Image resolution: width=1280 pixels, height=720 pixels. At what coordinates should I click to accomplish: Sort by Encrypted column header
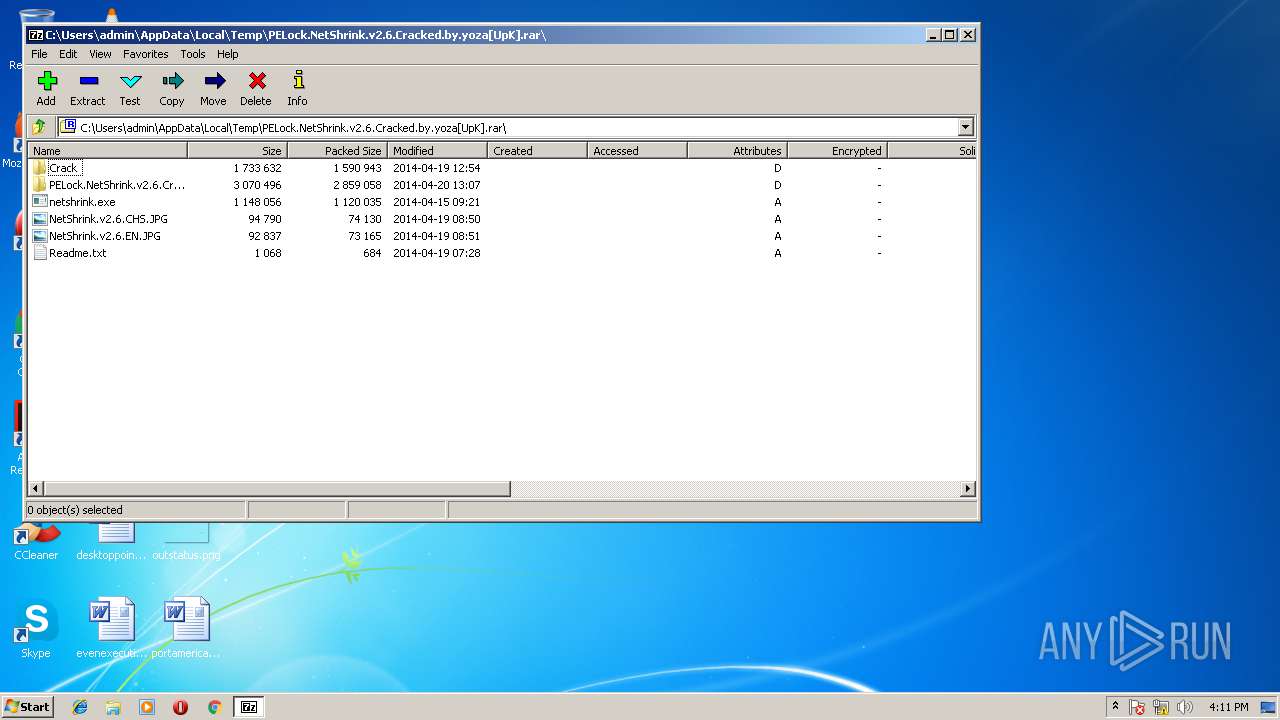coord(837,151)
